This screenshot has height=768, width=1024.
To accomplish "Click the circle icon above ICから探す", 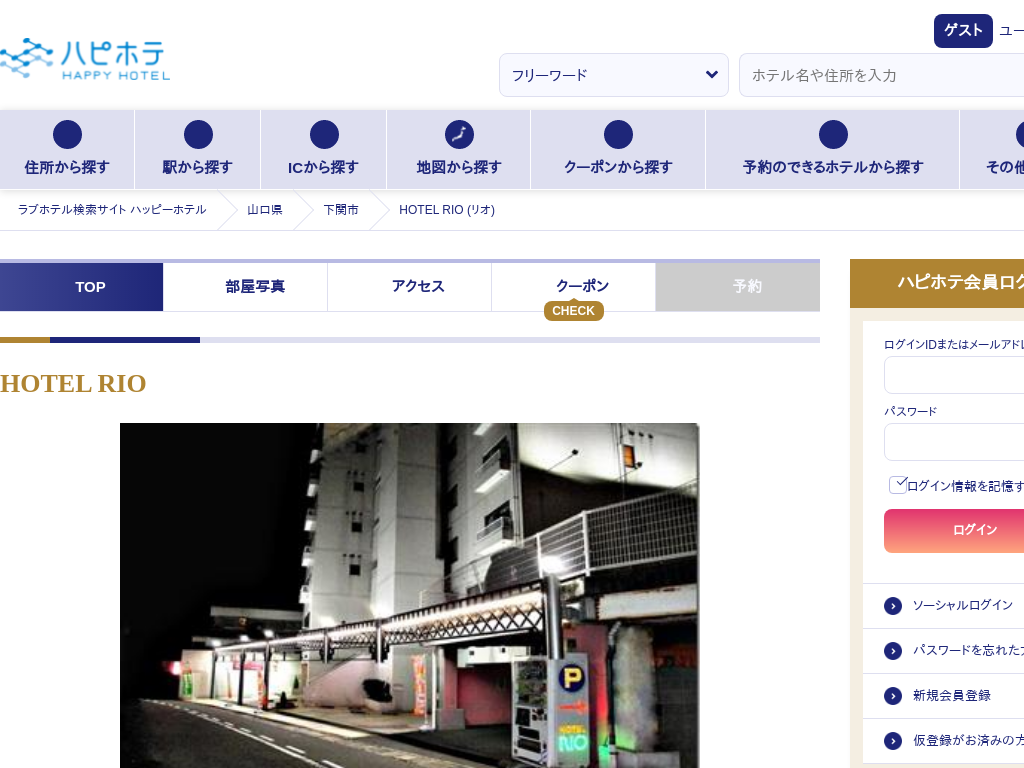I will (324, 135).
